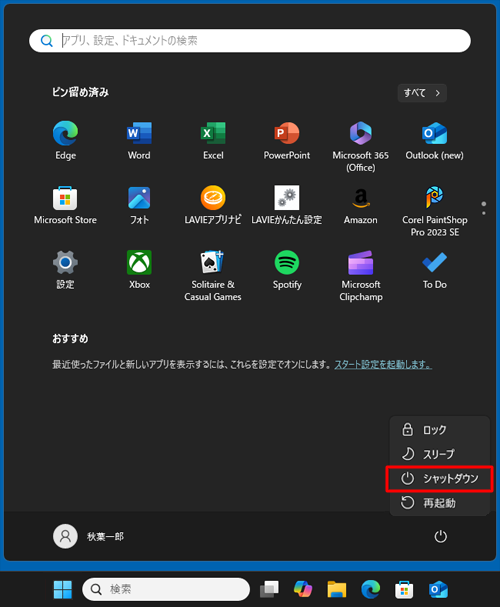Select シャットダウン in power menu
Image resolution: width=500 pixels, height=607 pixels.
(439, 479)
